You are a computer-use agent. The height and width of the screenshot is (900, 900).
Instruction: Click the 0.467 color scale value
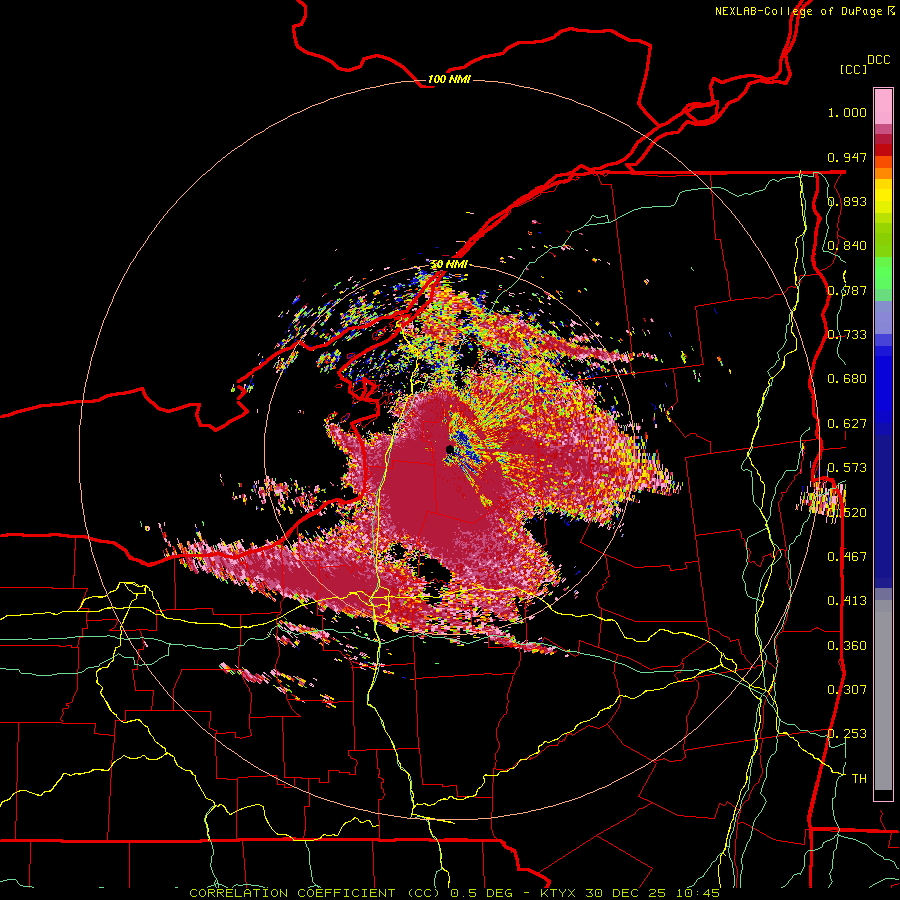tap(847, 557)
